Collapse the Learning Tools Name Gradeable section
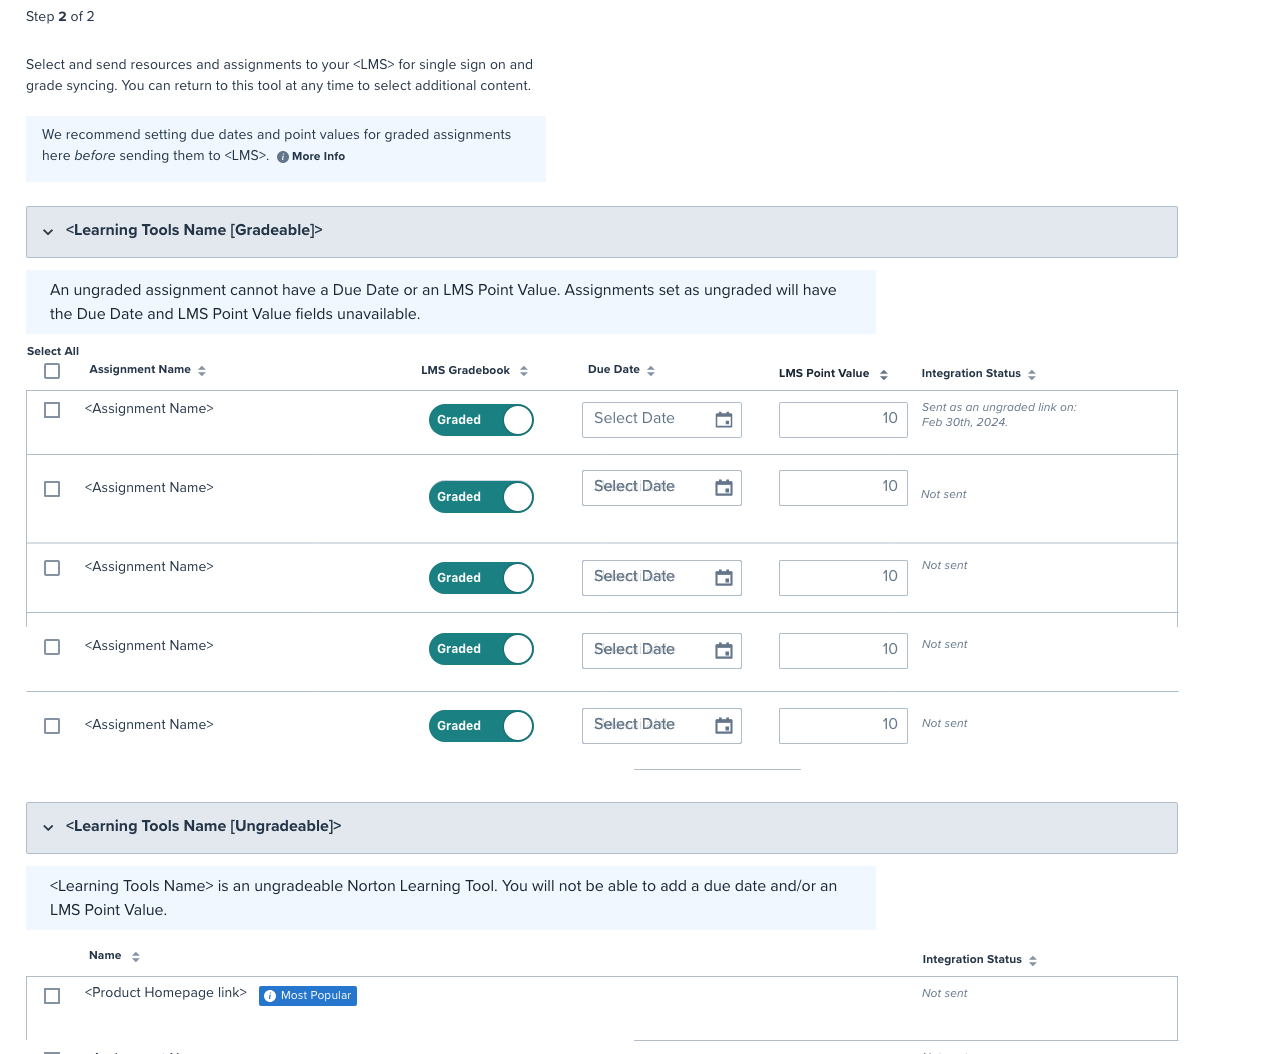 click(47, 231)
